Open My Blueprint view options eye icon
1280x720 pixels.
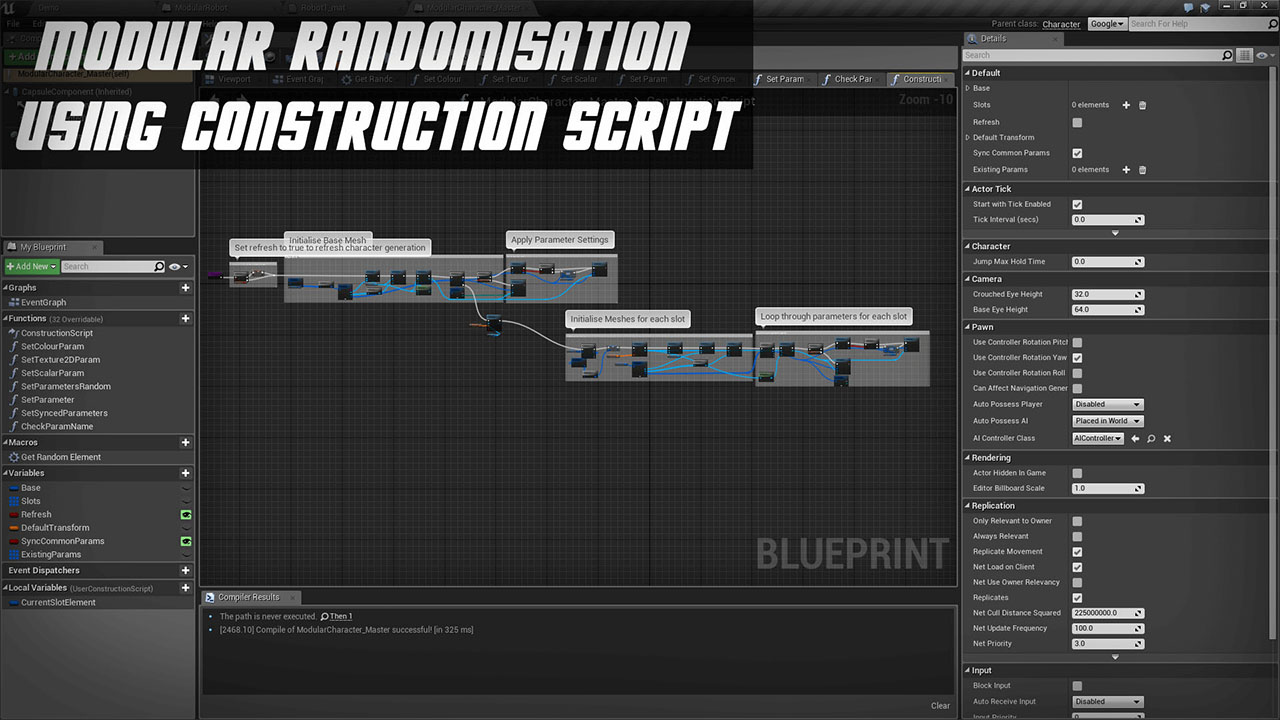[x=178, y=267]
